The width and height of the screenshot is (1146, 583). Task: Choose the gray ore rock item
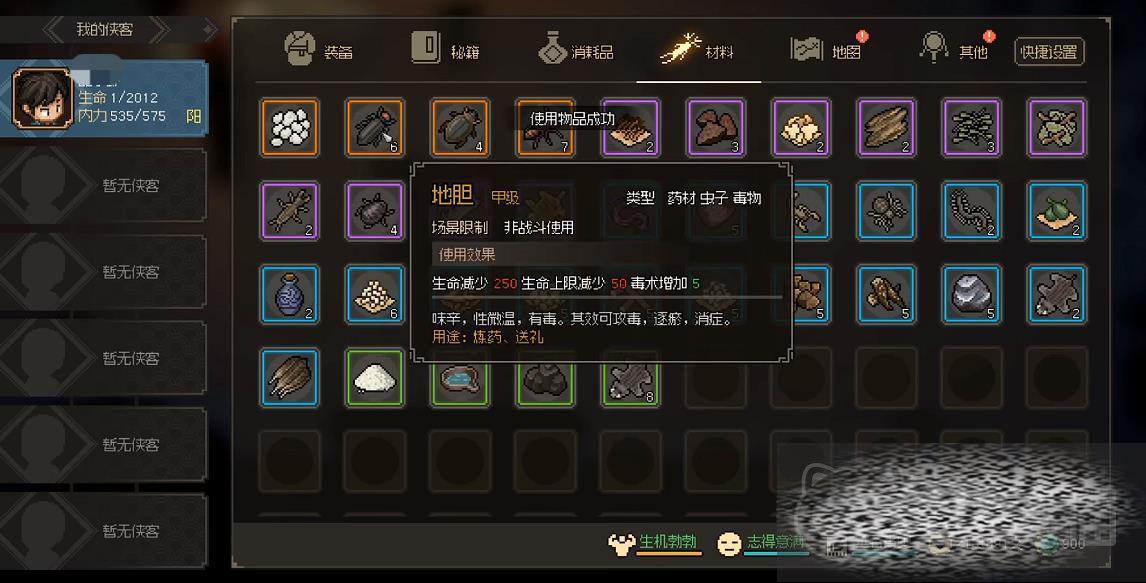pyautogui.click(x=971, y=294)
